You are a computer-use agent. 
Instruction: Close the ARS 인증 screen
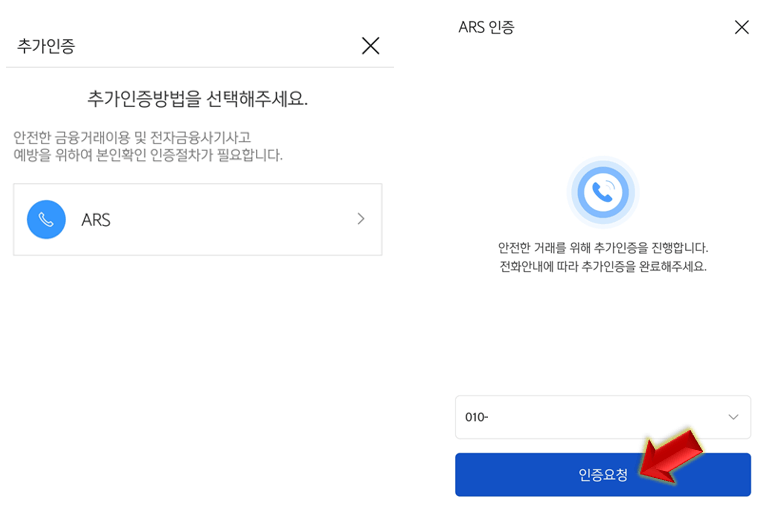[x=742, y=27]
